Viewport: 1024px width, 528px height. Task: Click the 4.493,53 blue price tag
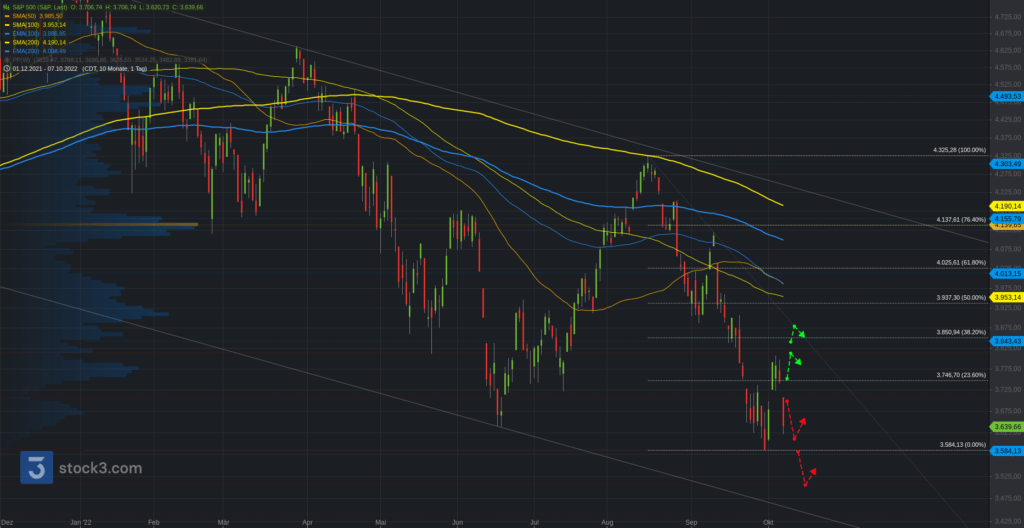pos(1006,97)
